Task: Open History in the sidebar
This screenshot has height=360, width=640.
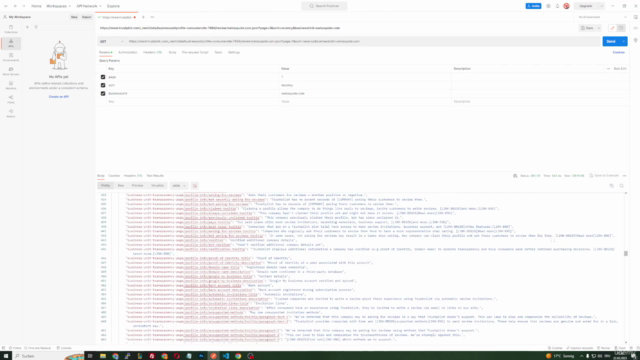Action: [x=11, y=113]
